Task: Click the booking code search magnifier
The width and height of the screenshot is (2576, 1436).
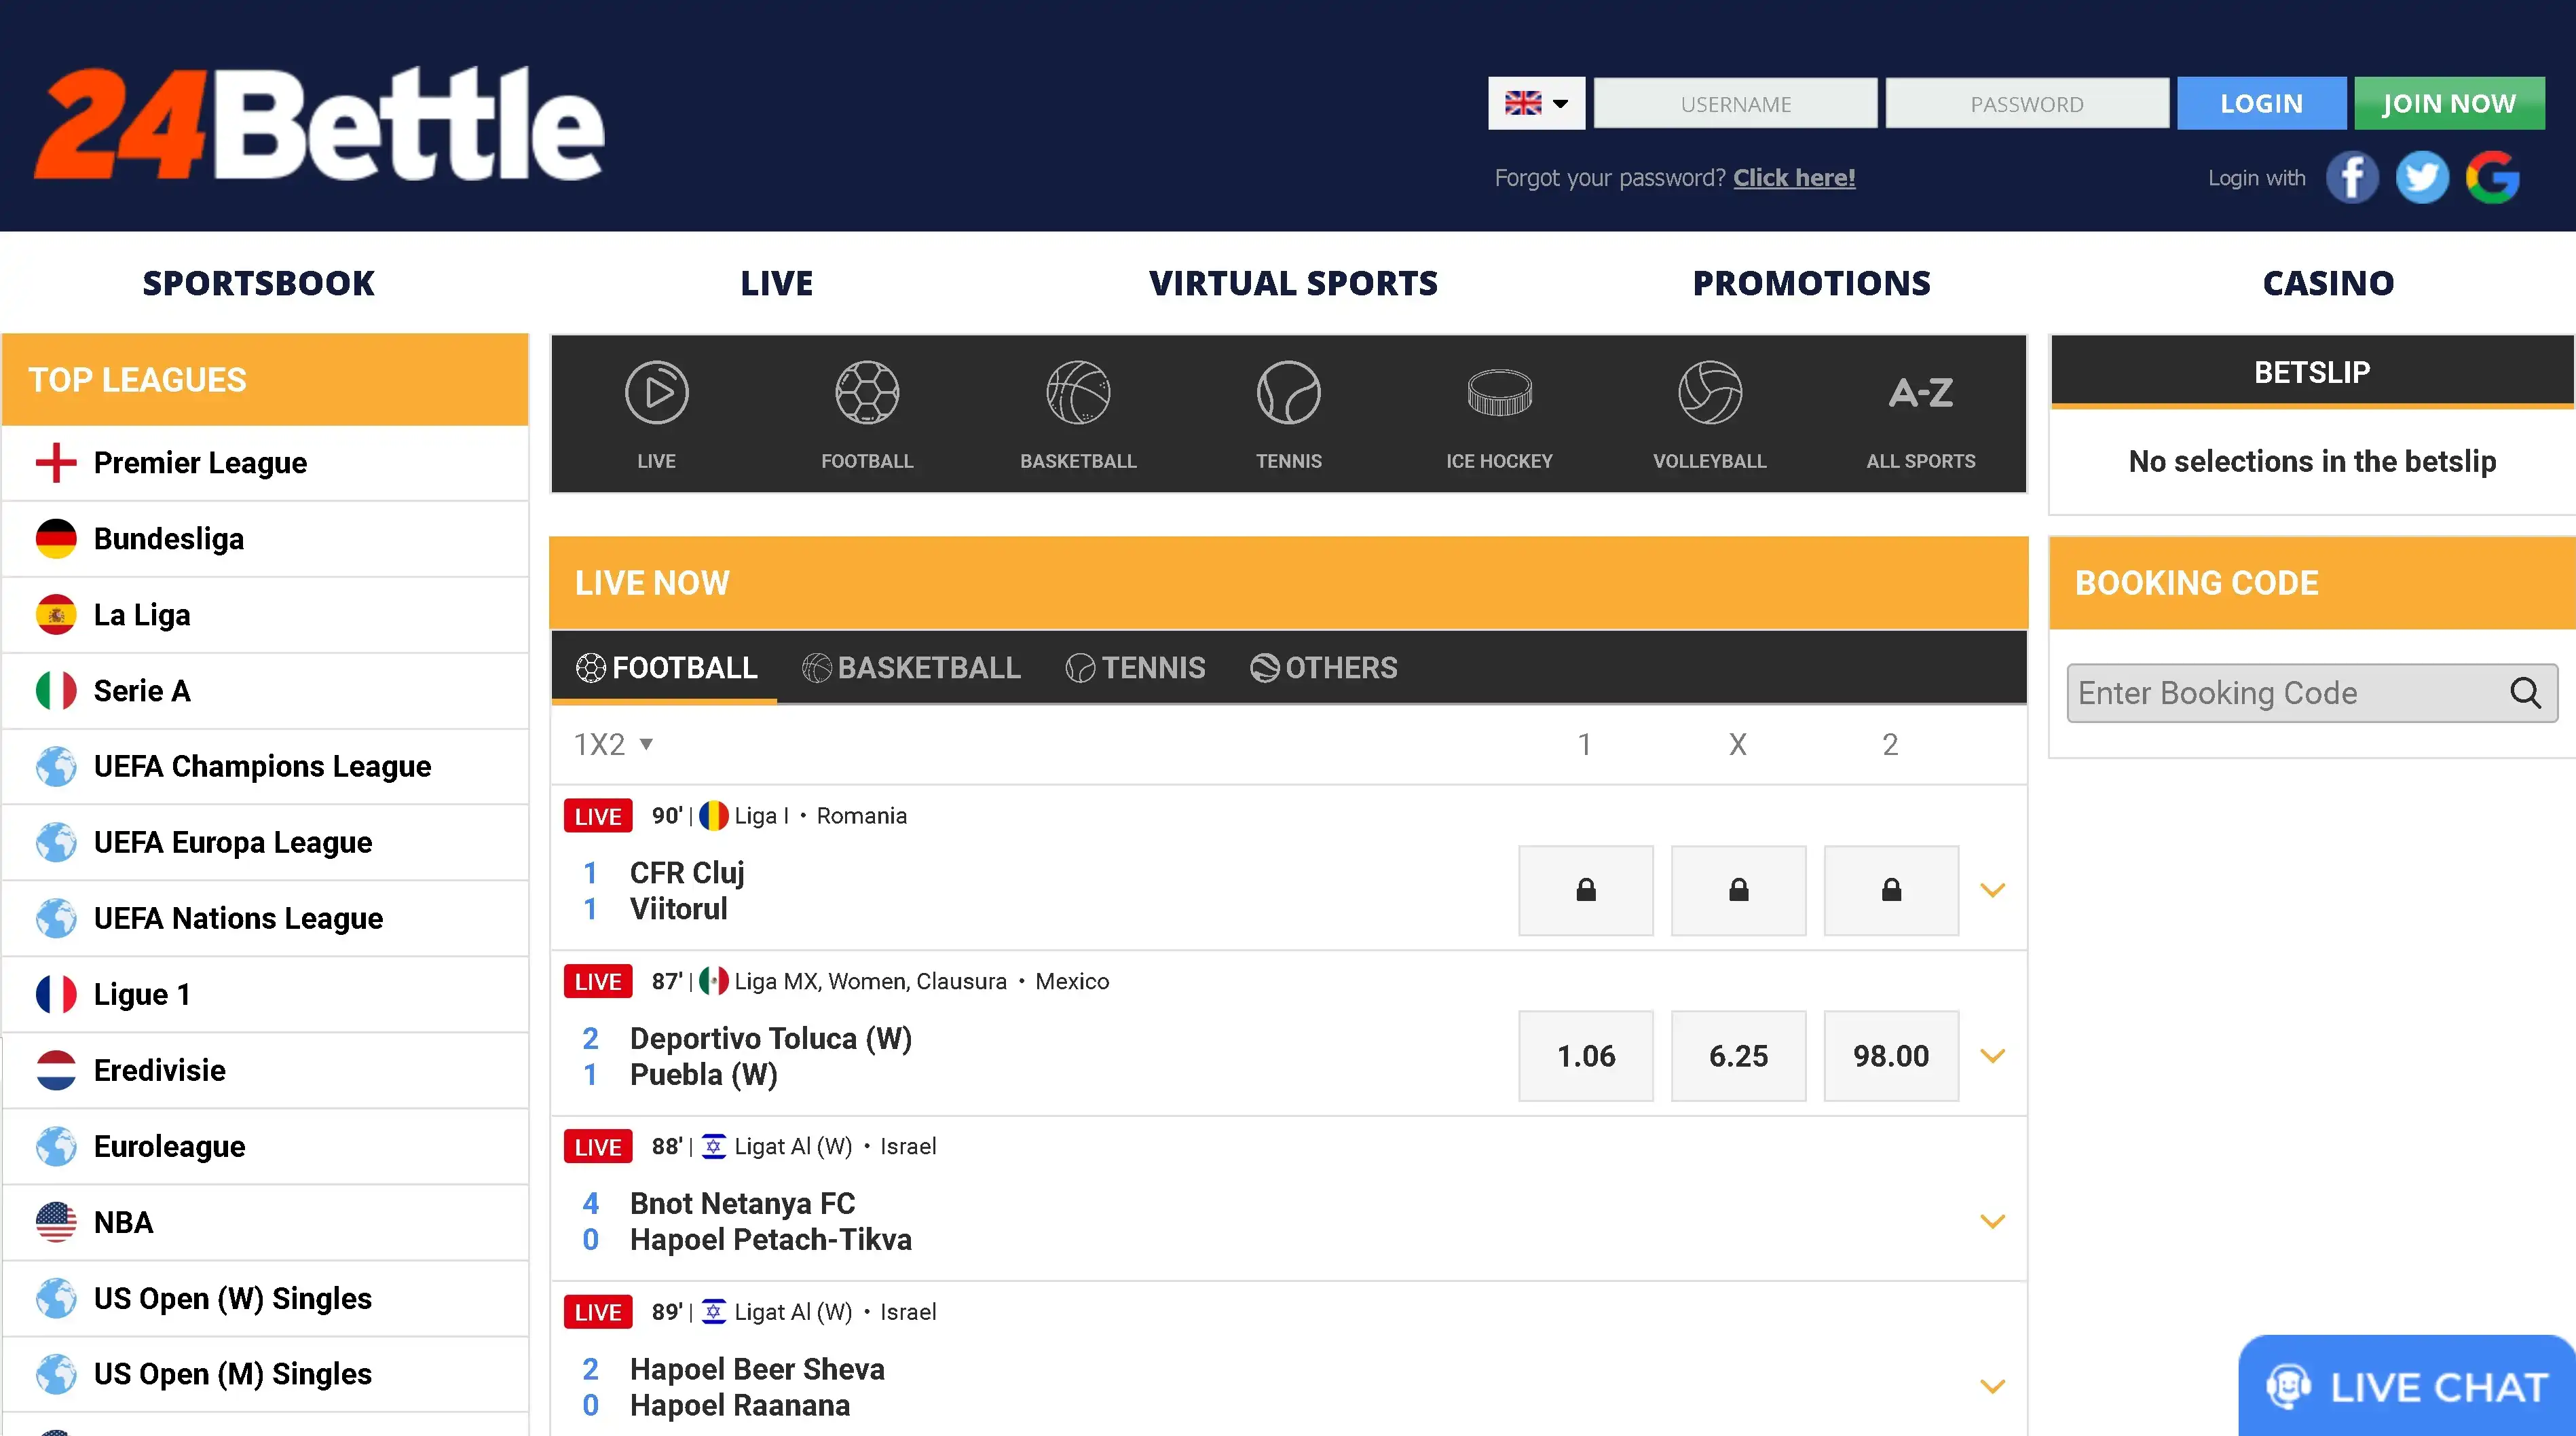Action: click(x=2525, y=693)
